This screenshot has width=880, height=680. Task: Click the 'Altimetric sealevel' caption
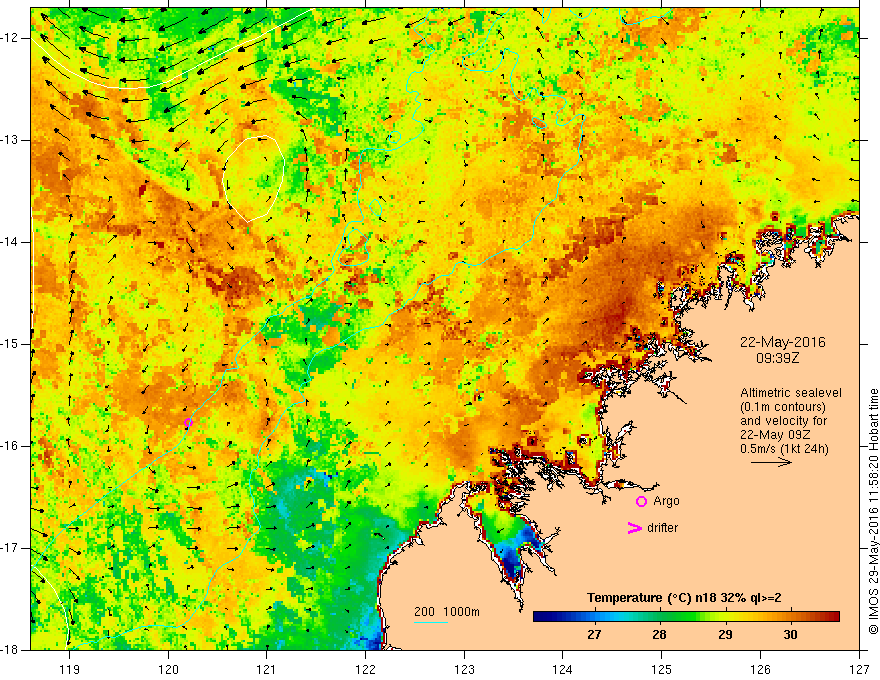coord(791,393)
